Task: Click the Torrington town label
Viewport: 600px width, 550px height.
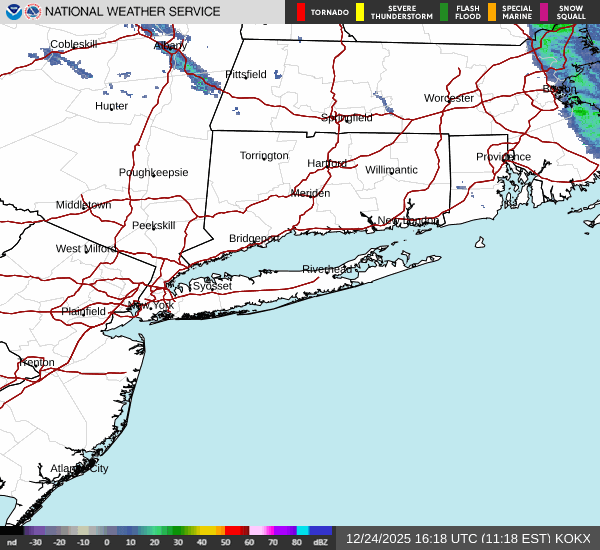Action: pyautogui.click(x=264, y=155)
